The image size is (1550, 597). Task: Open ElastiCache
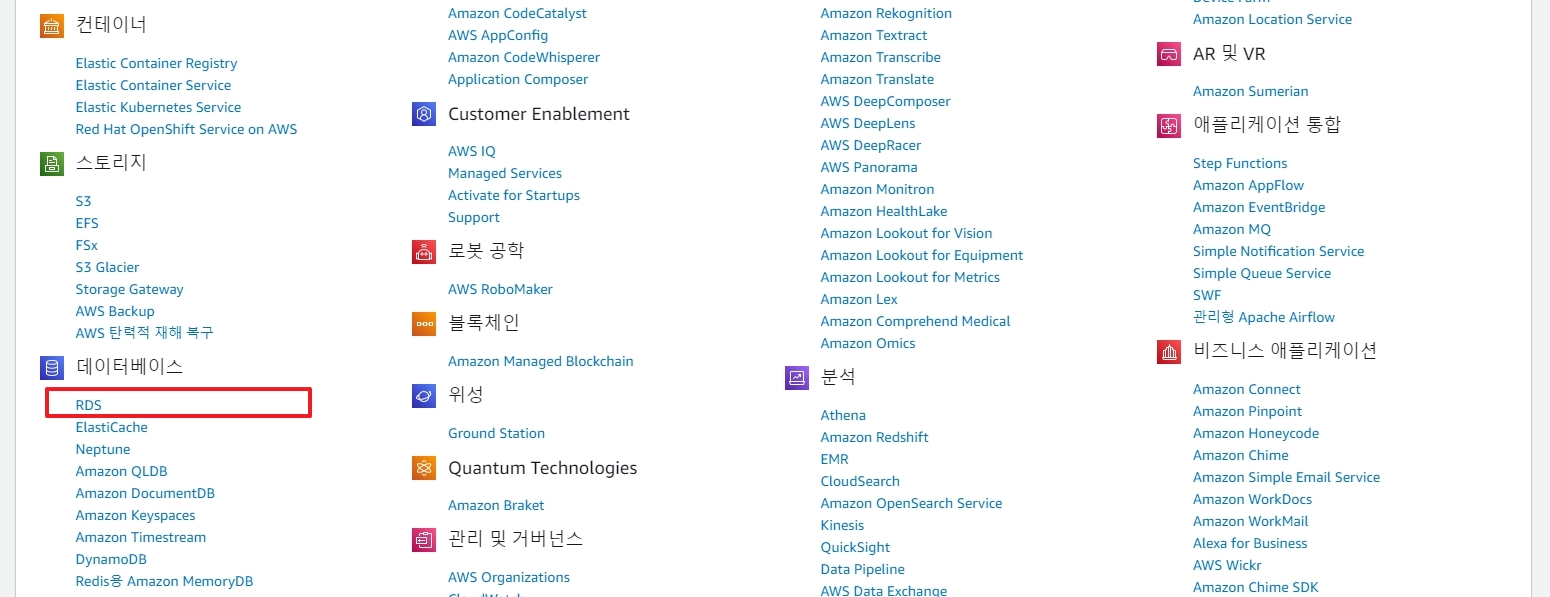(x=112, y=427)
